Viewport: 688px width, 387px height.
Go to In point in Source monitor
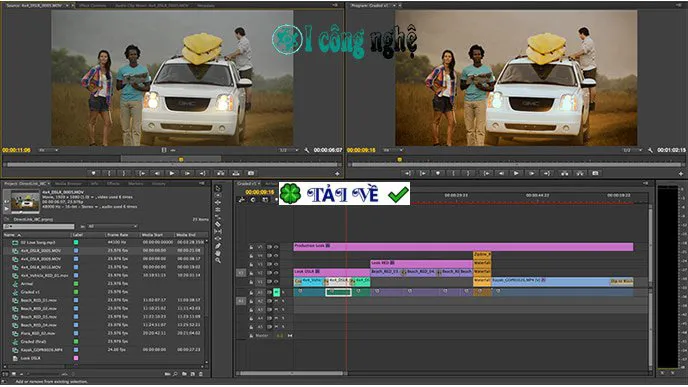pyautogui.click(x=141, y=173)
